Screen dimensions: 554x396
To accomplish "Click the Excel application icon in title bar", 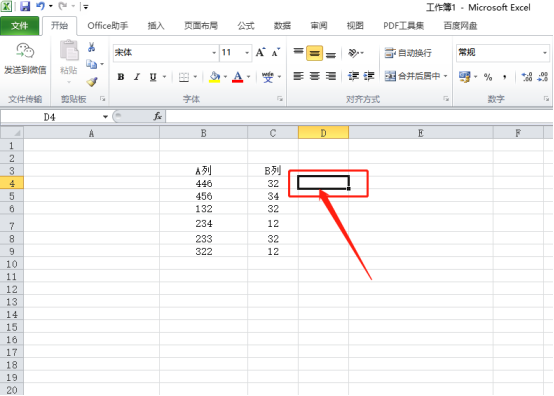I will click(6, 6).
